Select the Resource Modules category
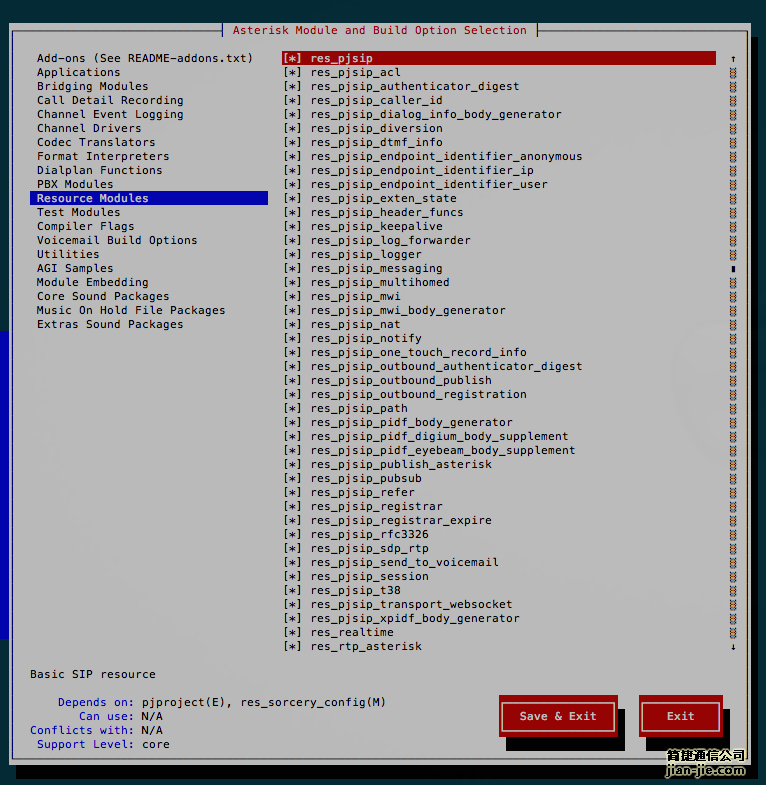 93,198
